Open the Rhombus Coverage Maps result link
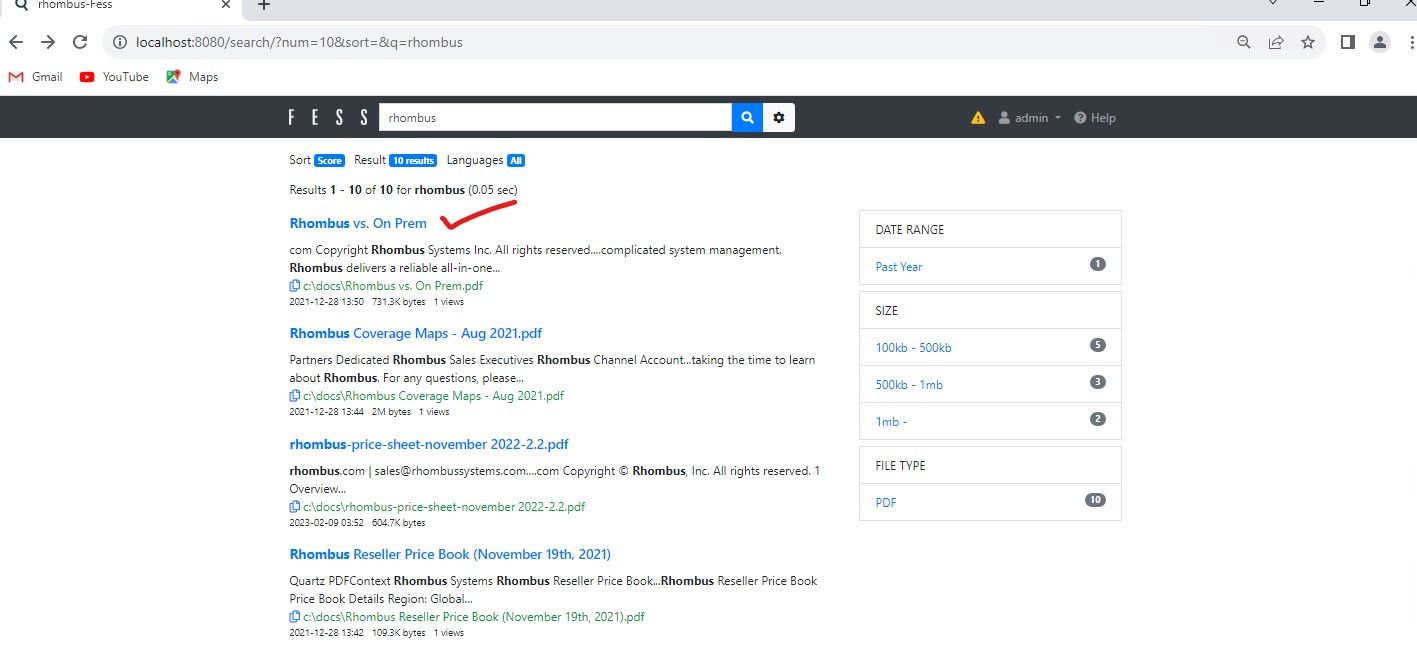The height and width of the screenshot is (655, 1417). pos(415,333)
